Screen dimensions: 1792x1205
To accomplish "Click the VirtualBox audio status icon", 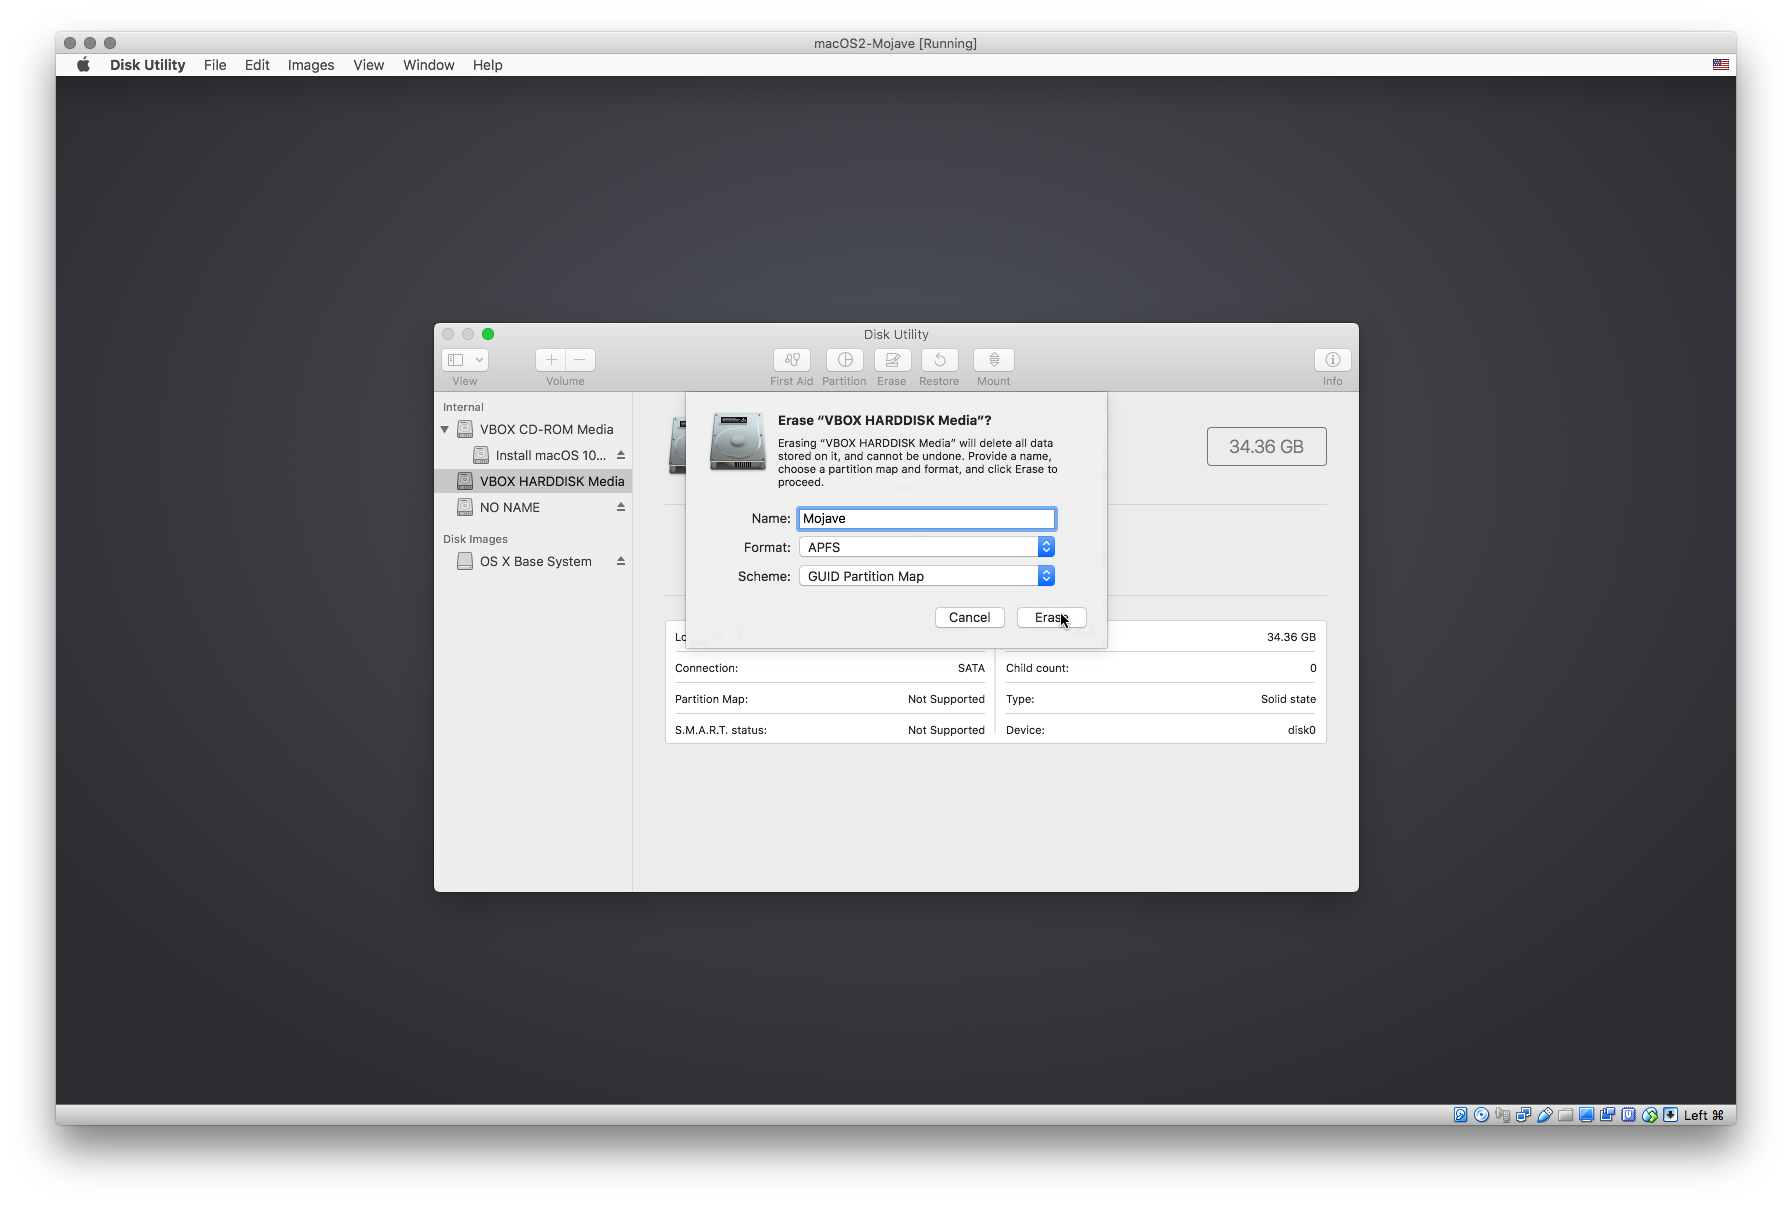I will coord(1502,1115).
